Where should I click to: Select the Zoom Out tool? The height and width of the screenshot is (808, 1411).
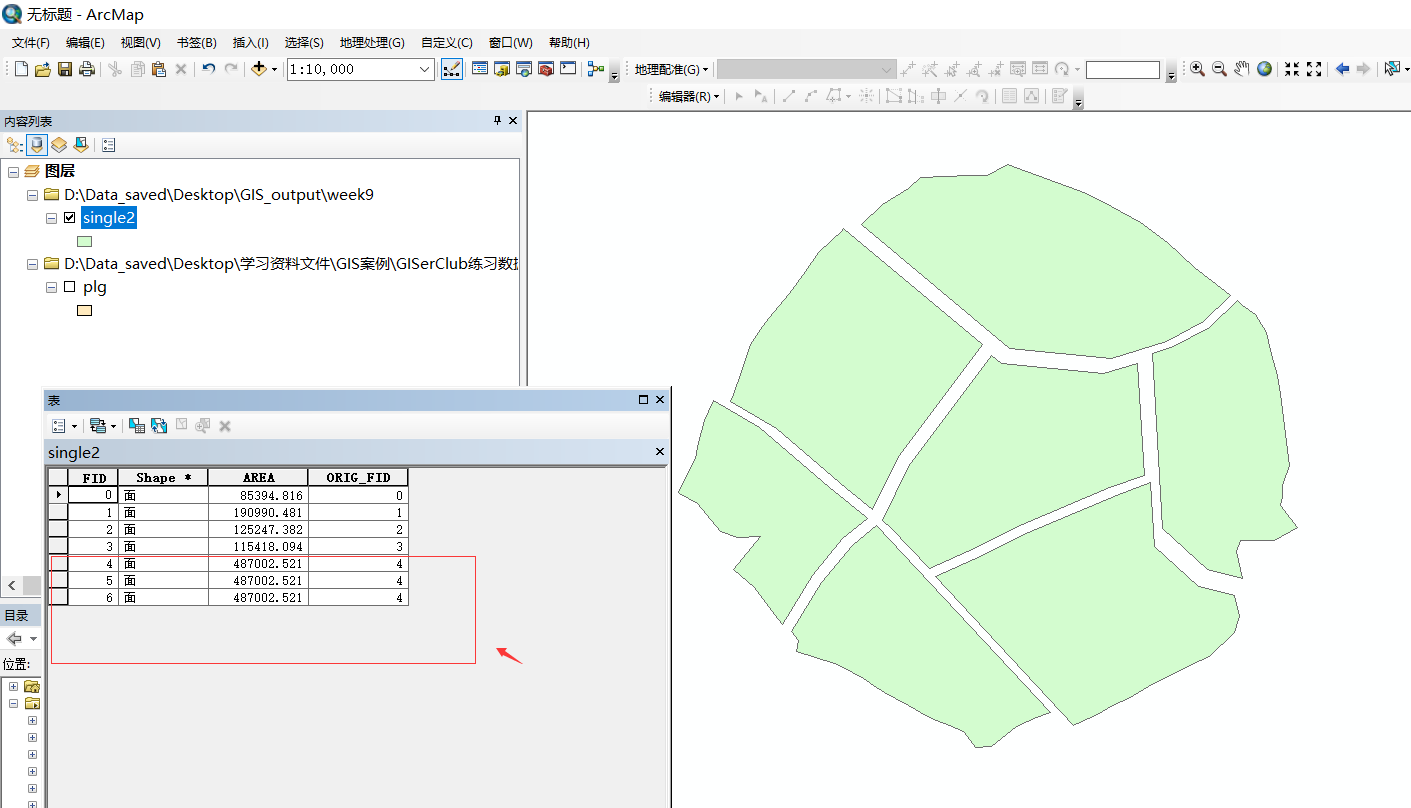coord(1219,69)
